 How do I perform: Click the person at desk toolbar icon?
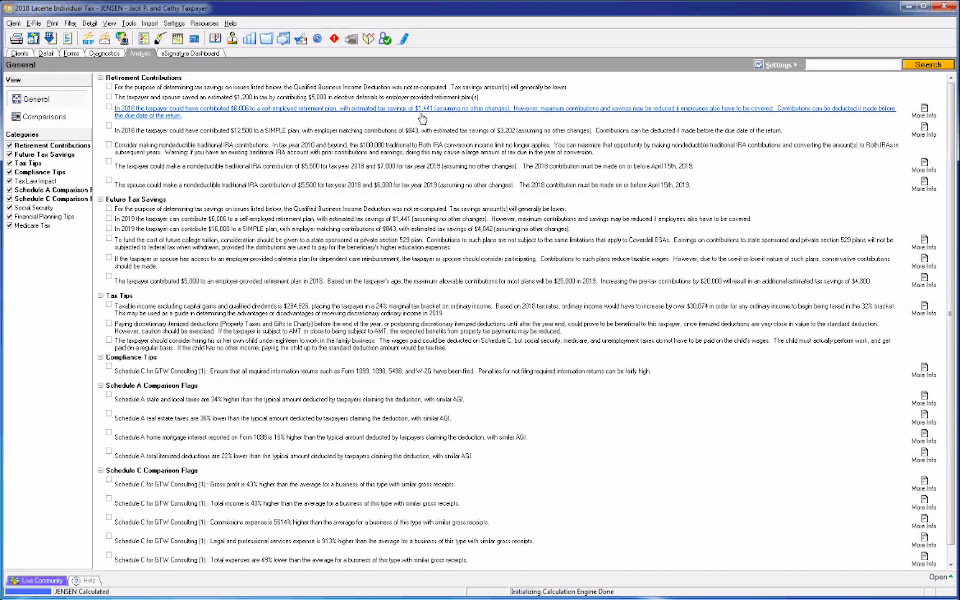[x=232, y=39]
